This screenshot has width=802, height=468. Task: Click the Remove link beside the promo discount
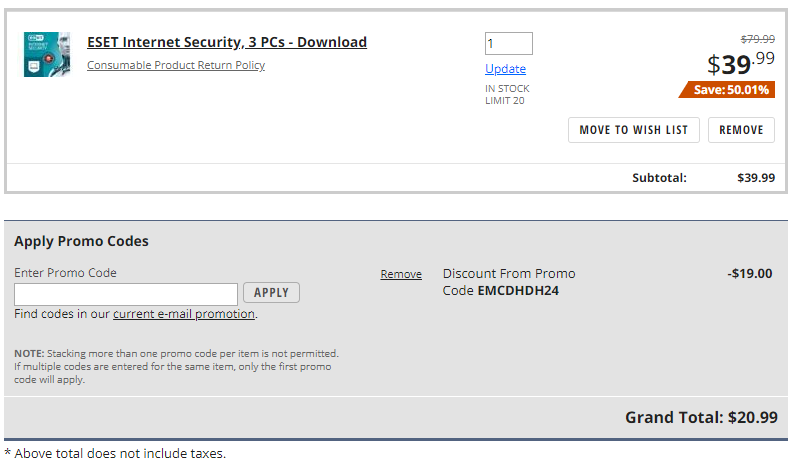[x=401, y=274]
